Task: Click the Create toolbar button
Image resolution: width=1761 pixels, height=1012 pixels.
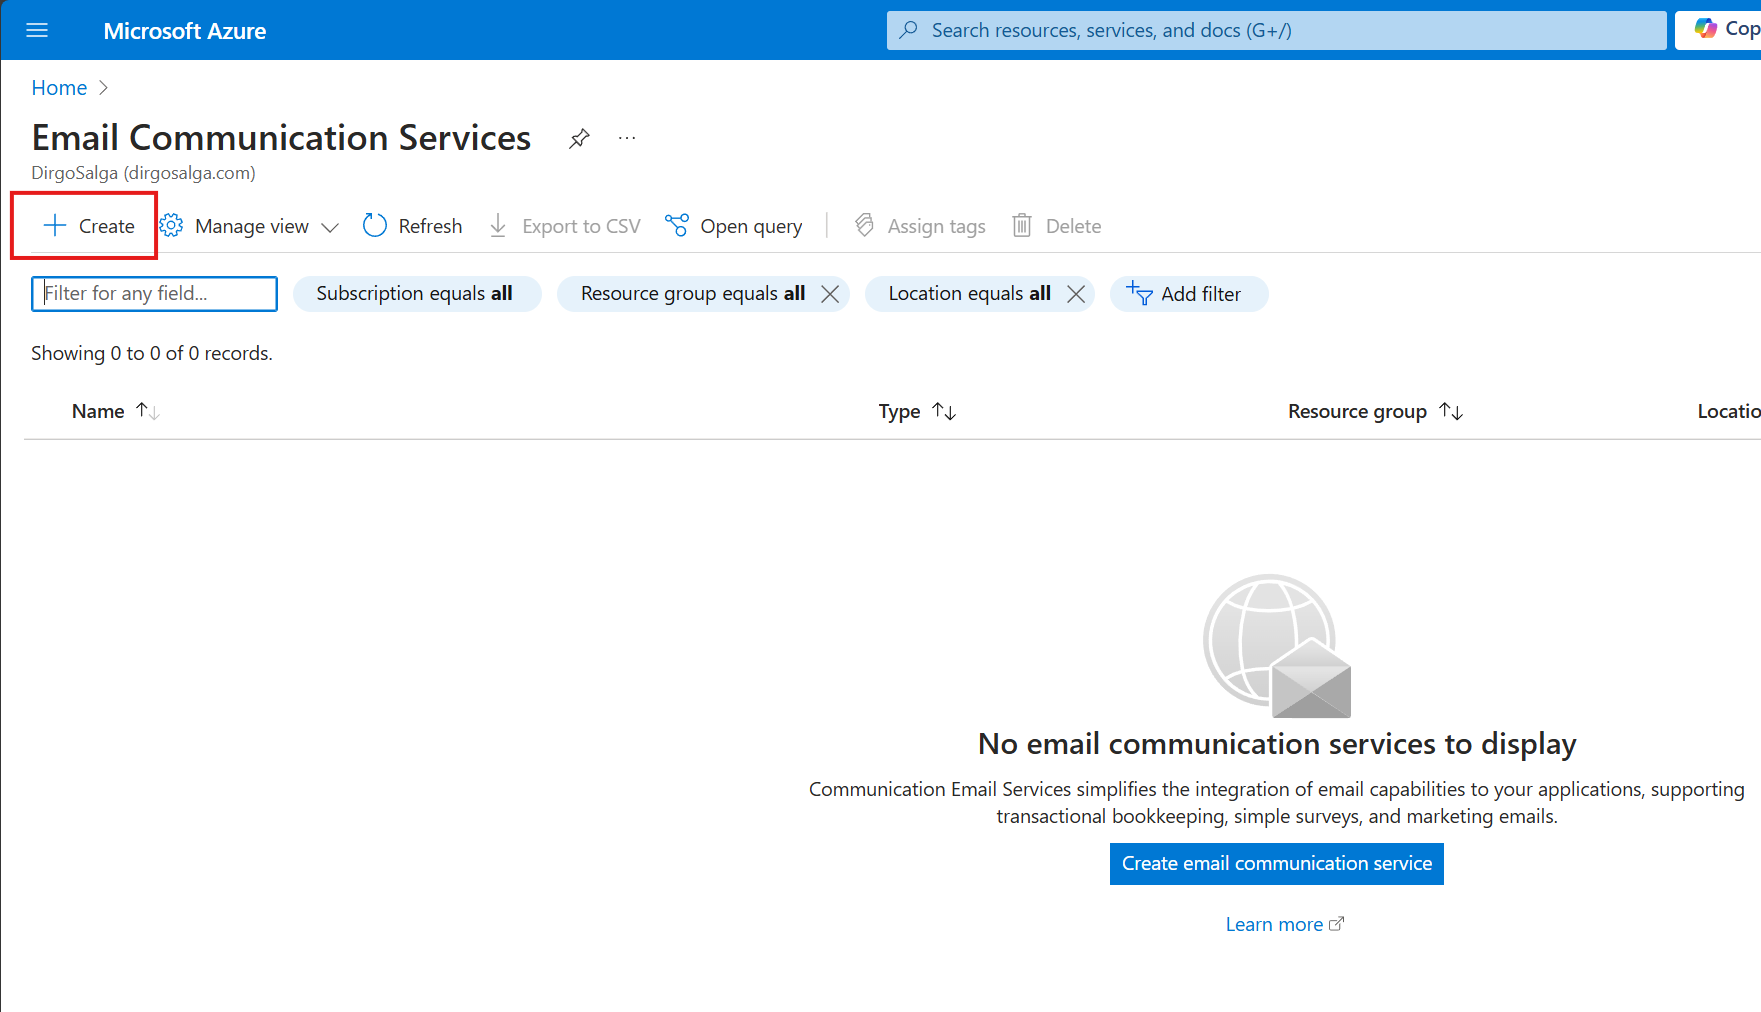Action: click(89, 226)
